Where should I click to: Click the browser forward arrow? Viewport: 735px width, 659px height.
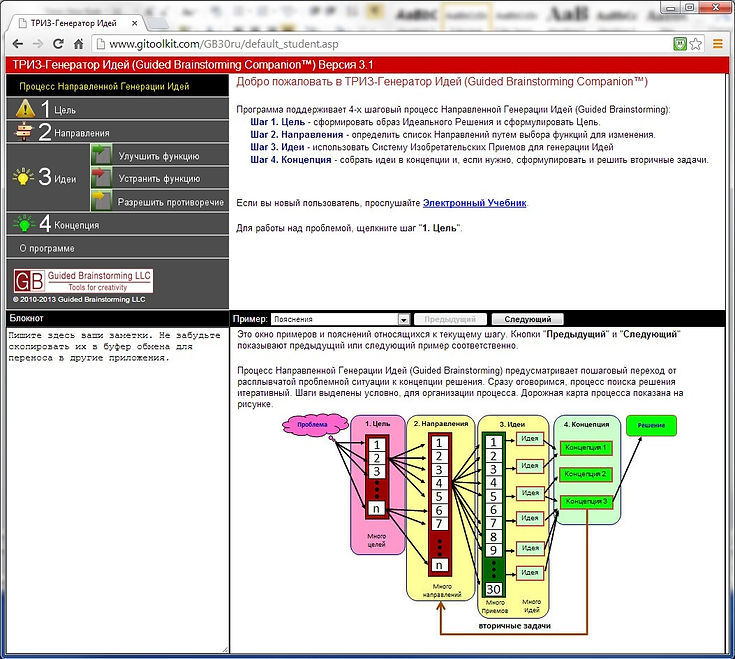coord(38,44)
